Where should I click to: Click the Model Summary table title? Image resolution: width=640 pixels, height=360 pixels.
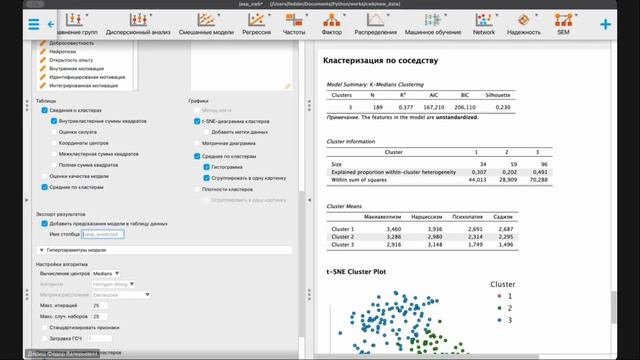(375, 84)
